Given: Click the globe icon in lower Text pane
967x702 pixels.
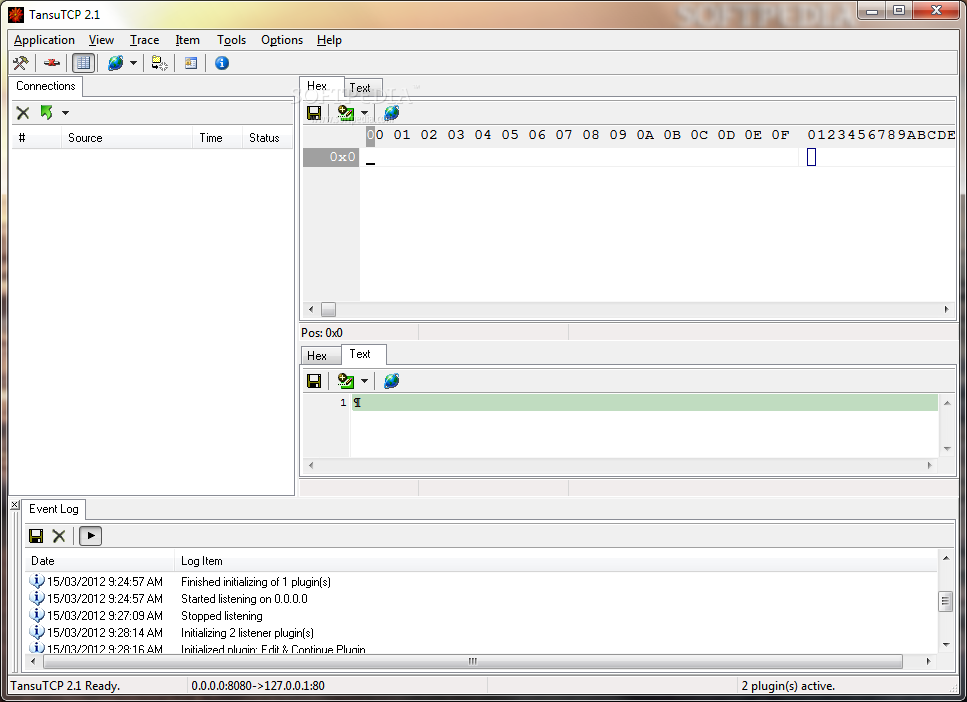Looking at the screenshot, I should point(392,381).
